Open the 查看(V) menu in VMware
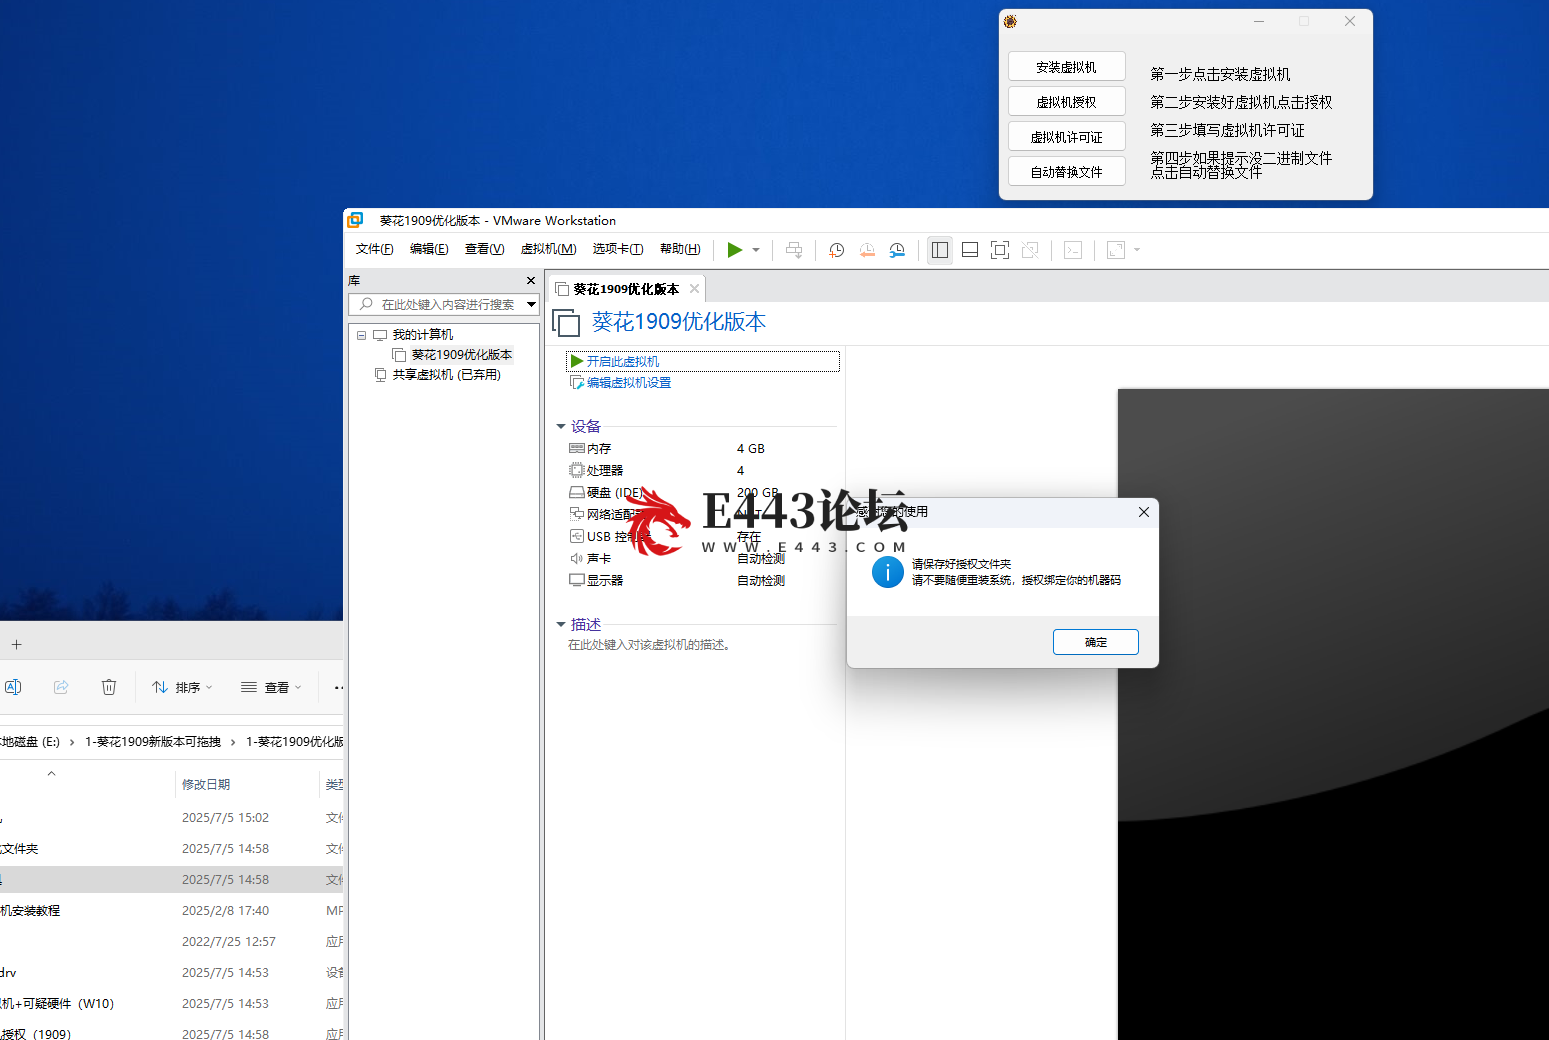Viewport: 1549px width, 1040px height. pos(484,249)
